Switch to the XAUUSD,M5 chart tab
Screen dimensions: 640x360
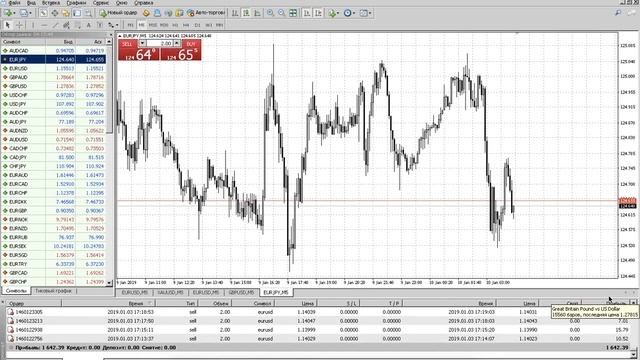point(170,293)
